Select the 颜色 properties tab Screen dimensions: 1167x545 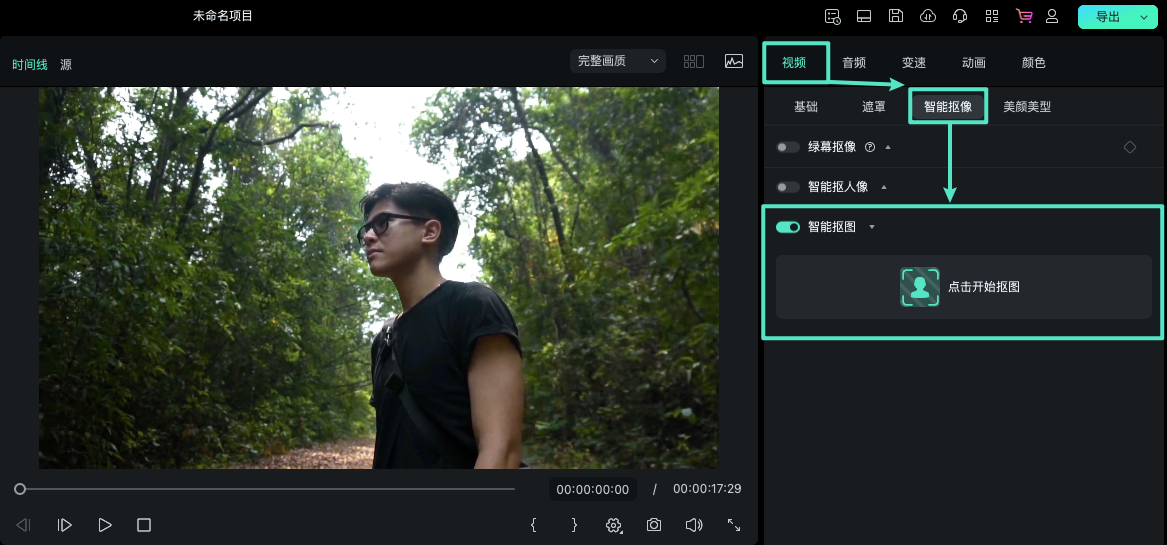[1034, 63]
